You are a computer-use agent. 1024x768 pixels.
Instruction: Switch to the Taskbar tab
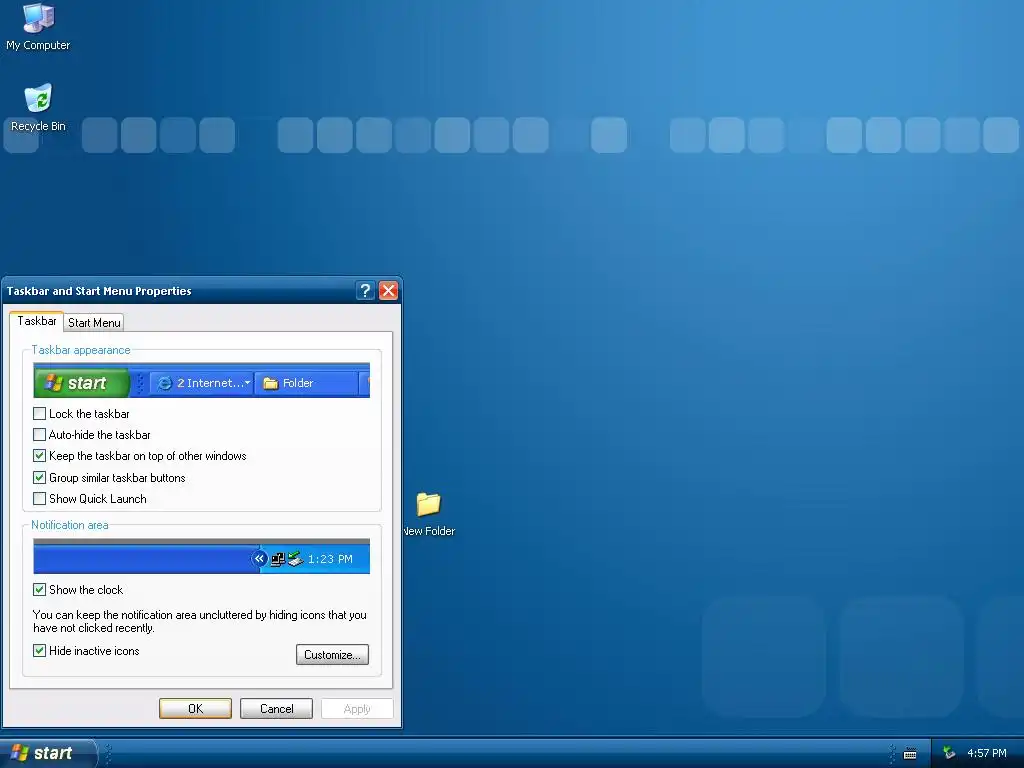[37, 321]
